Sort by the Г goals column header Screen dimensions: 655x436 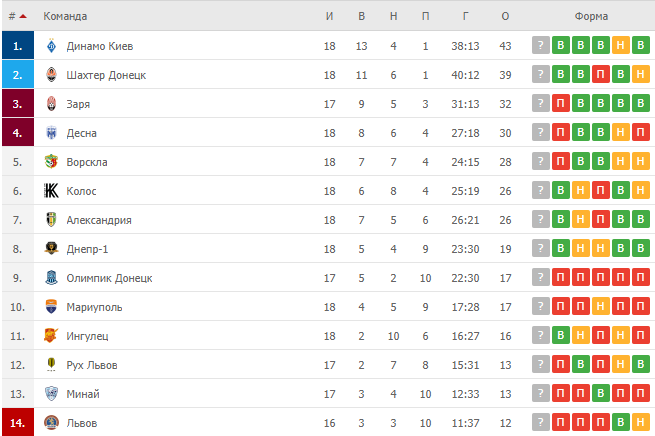click(465, 16)
